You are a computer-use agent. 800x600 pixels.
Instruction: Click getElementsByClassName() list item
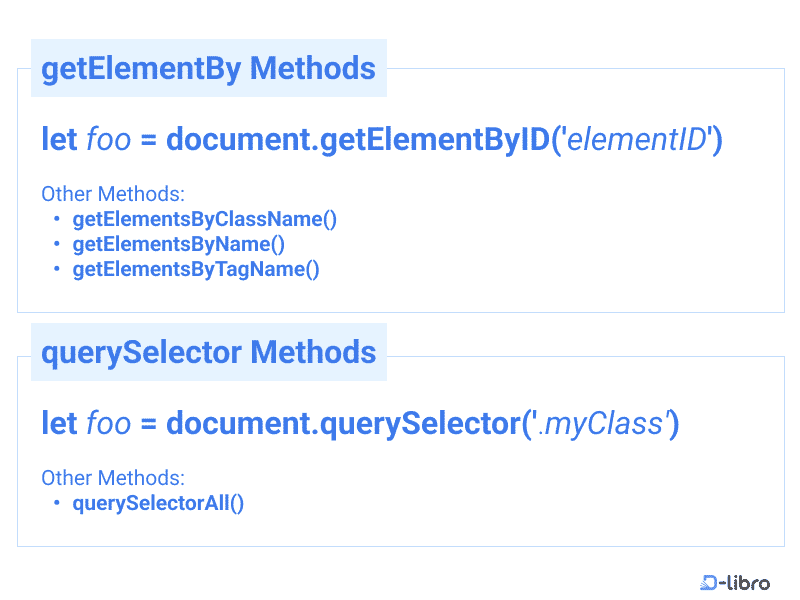(205, 219)
